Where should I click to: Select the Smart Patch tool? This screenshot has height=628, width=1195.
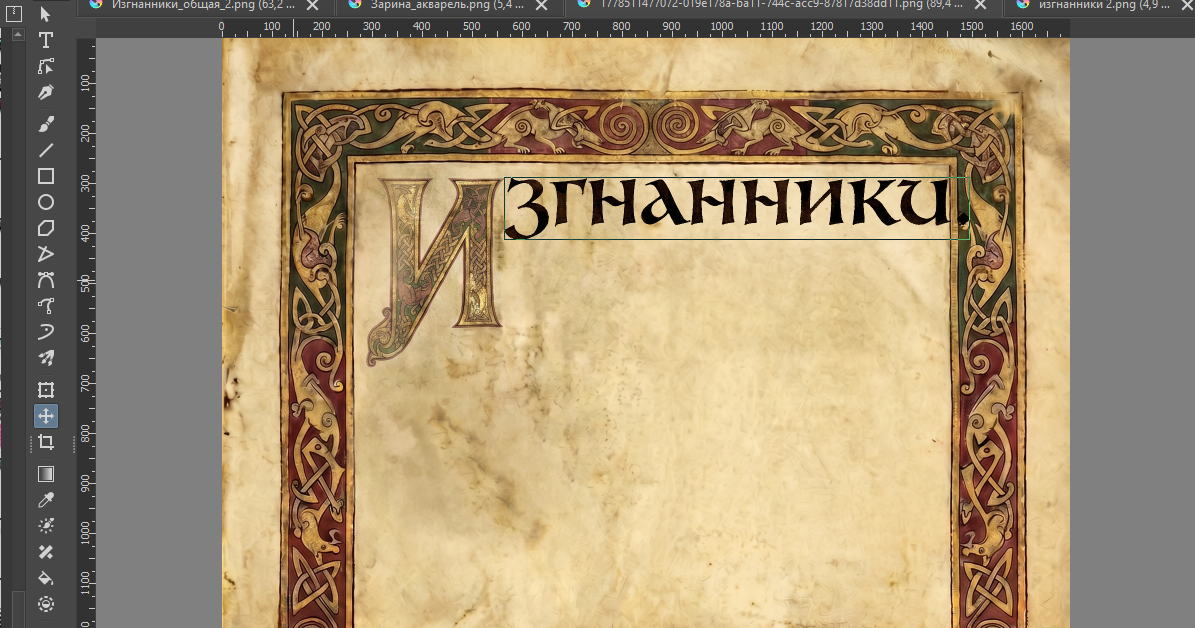pos(46,552)
